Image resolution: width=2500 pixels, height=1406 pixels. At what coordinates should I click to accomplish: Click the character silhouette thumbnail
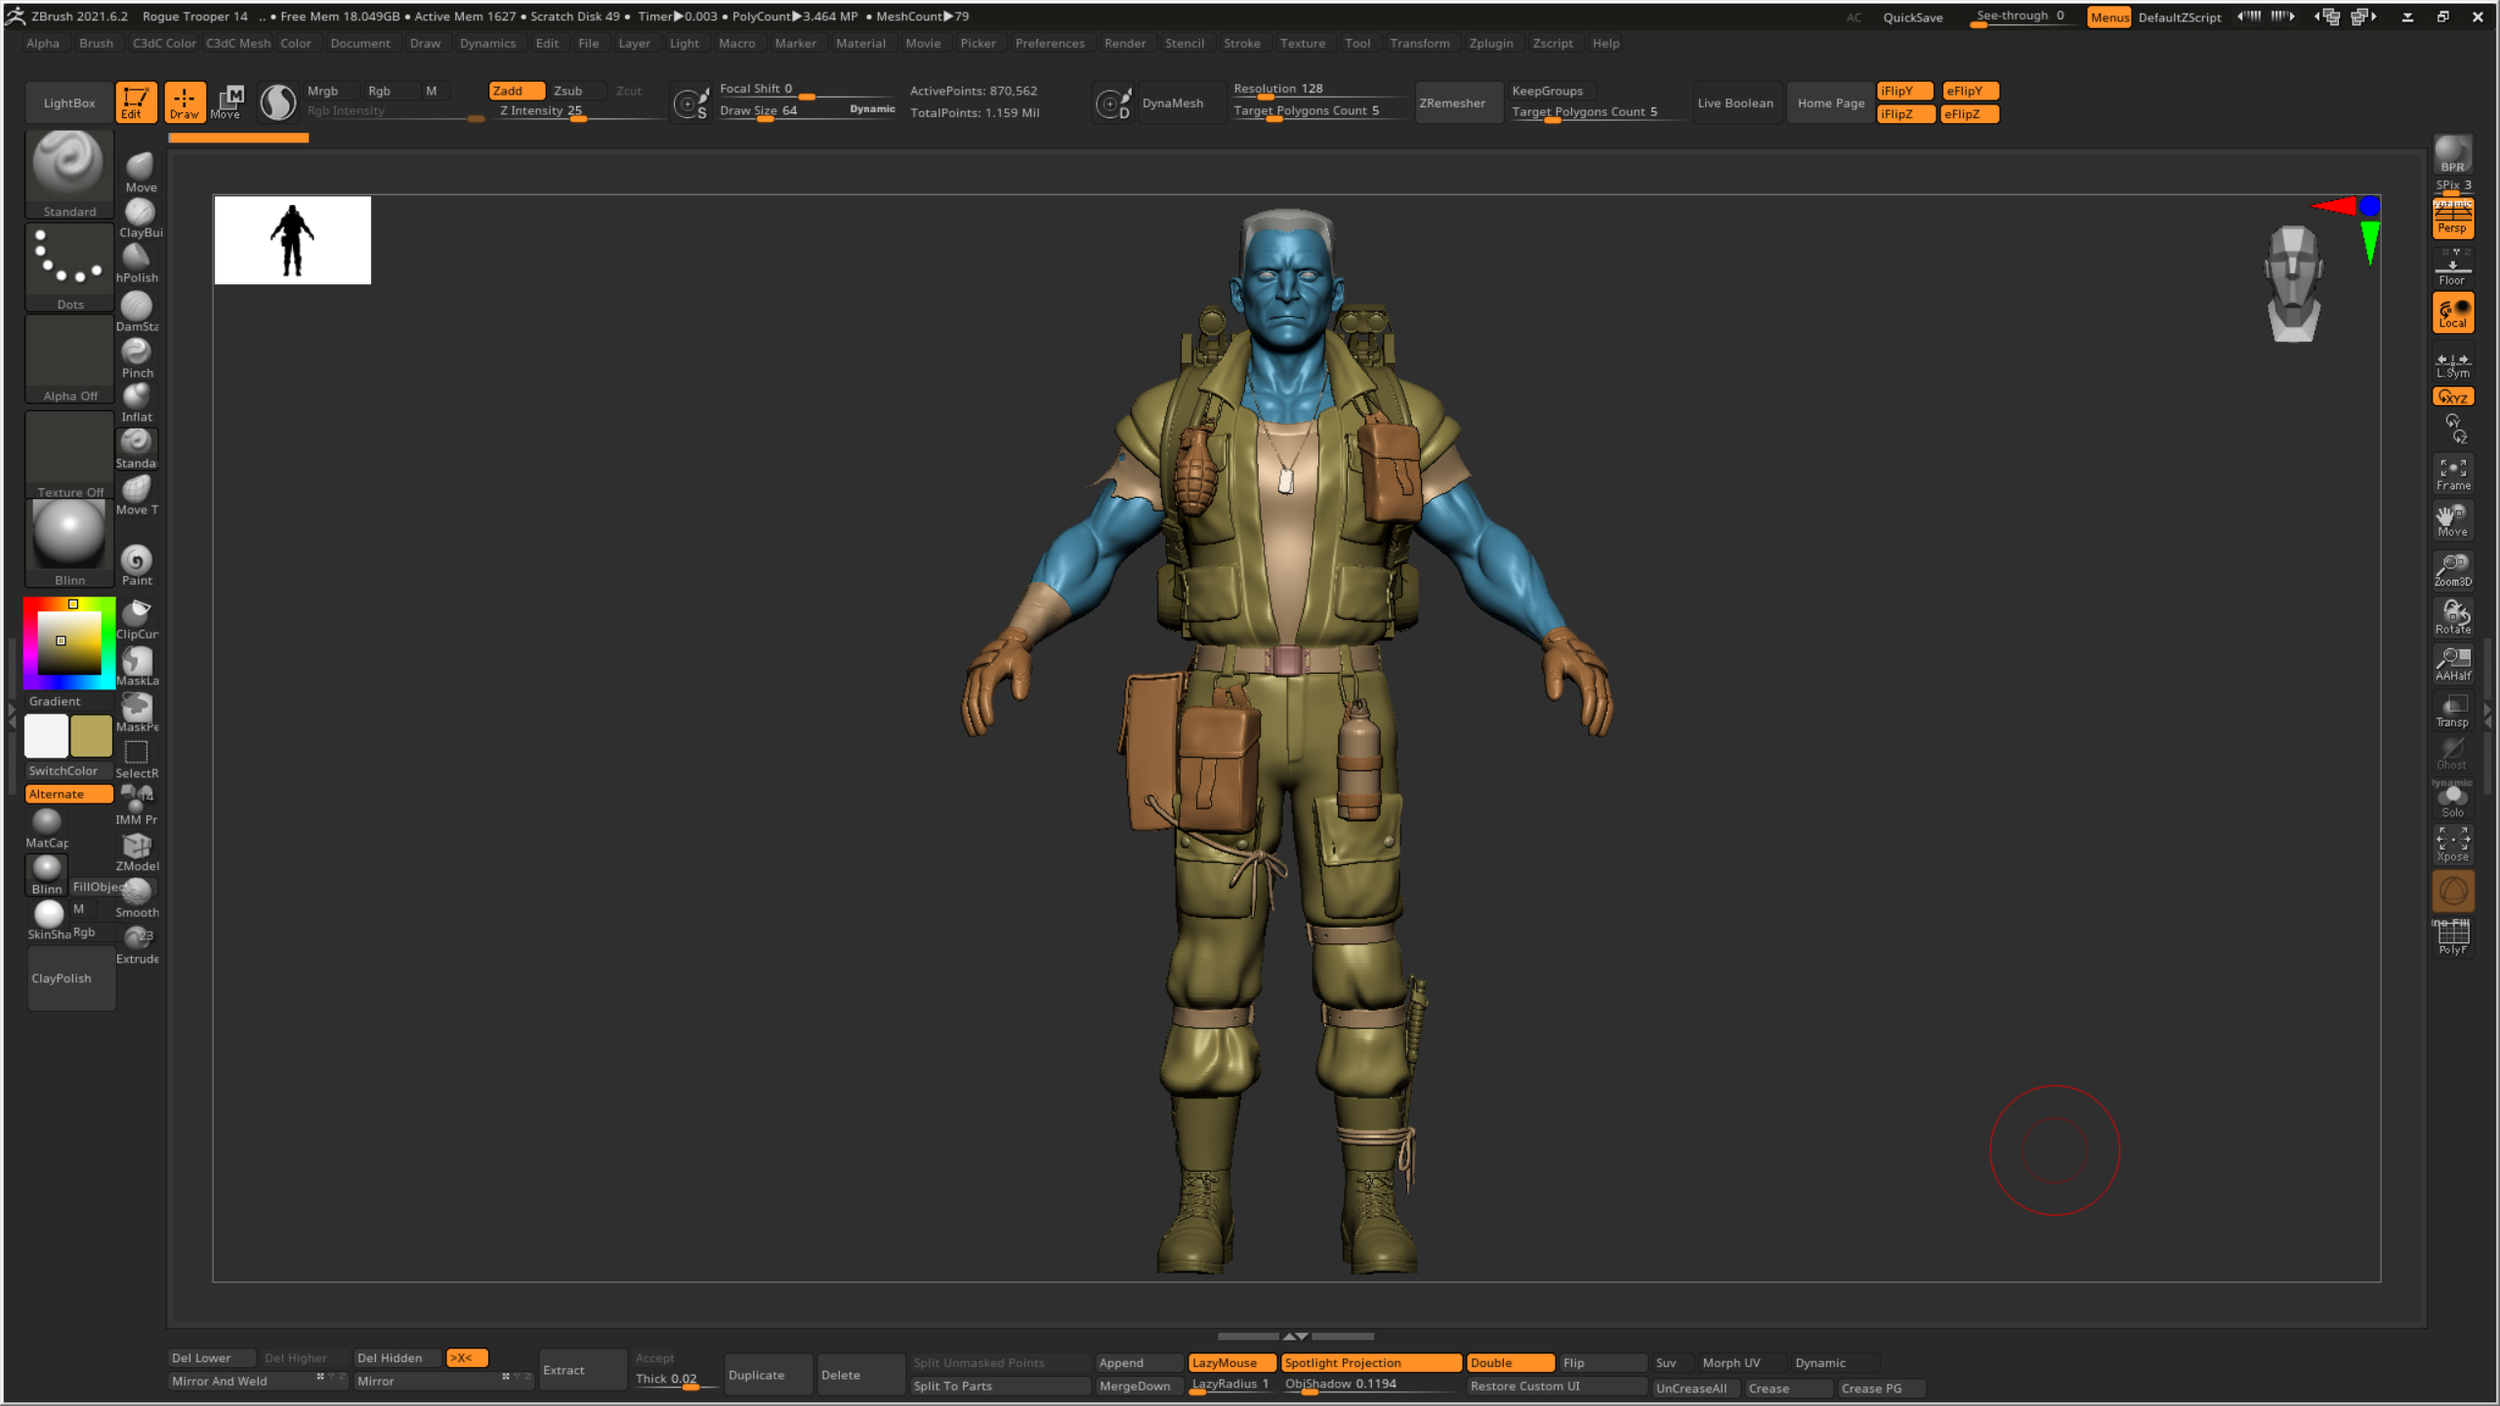(x=292, y=240)
